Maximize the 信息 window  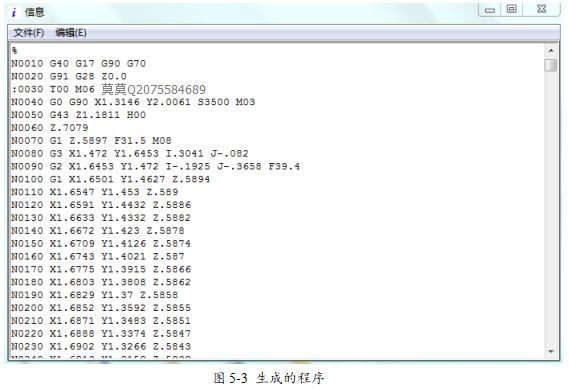click(512, 9)
